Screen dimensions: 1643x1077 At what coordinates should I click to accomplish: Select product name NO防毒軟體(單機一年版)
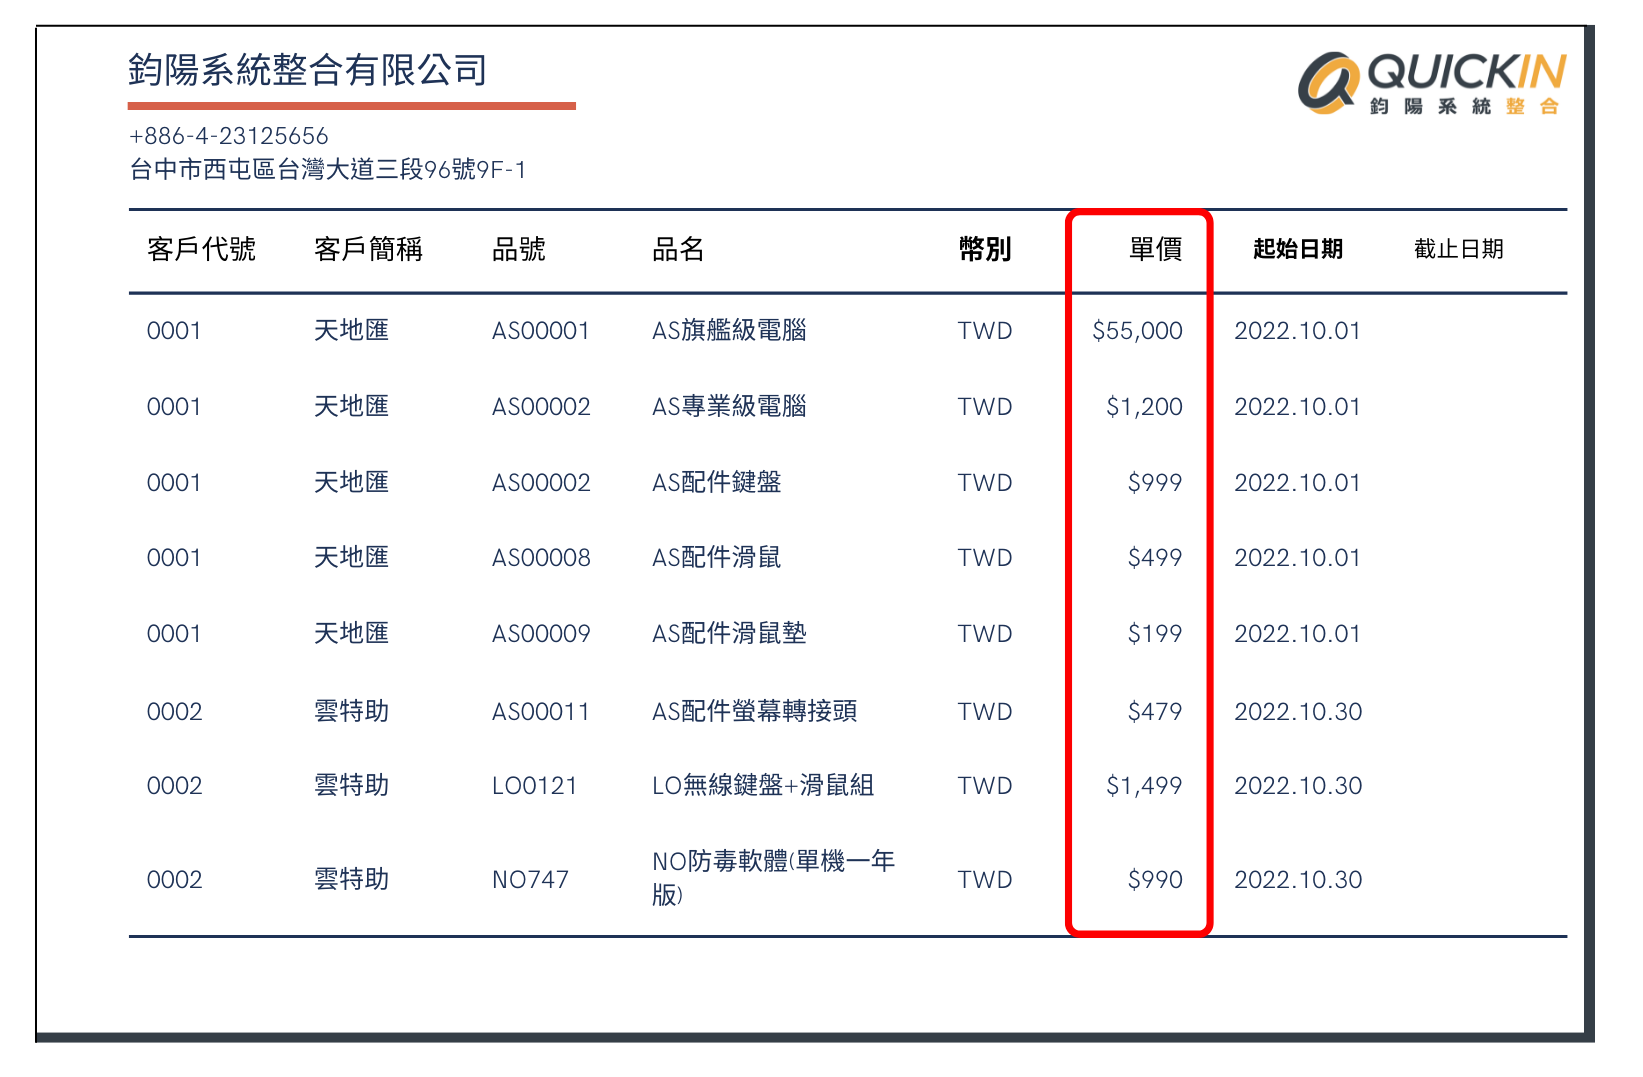click(773, 877)
